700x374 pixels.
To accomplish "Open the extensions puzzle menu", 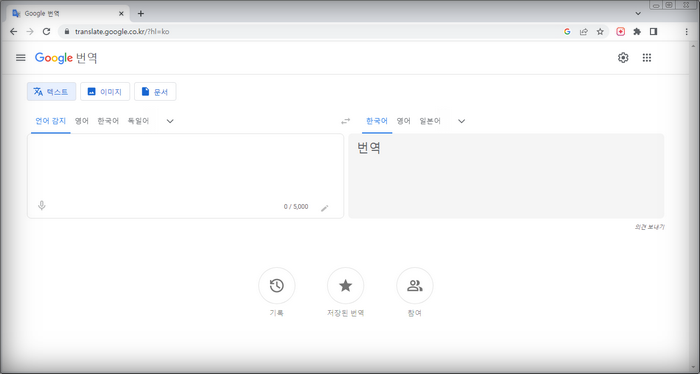I will point(637,32).
